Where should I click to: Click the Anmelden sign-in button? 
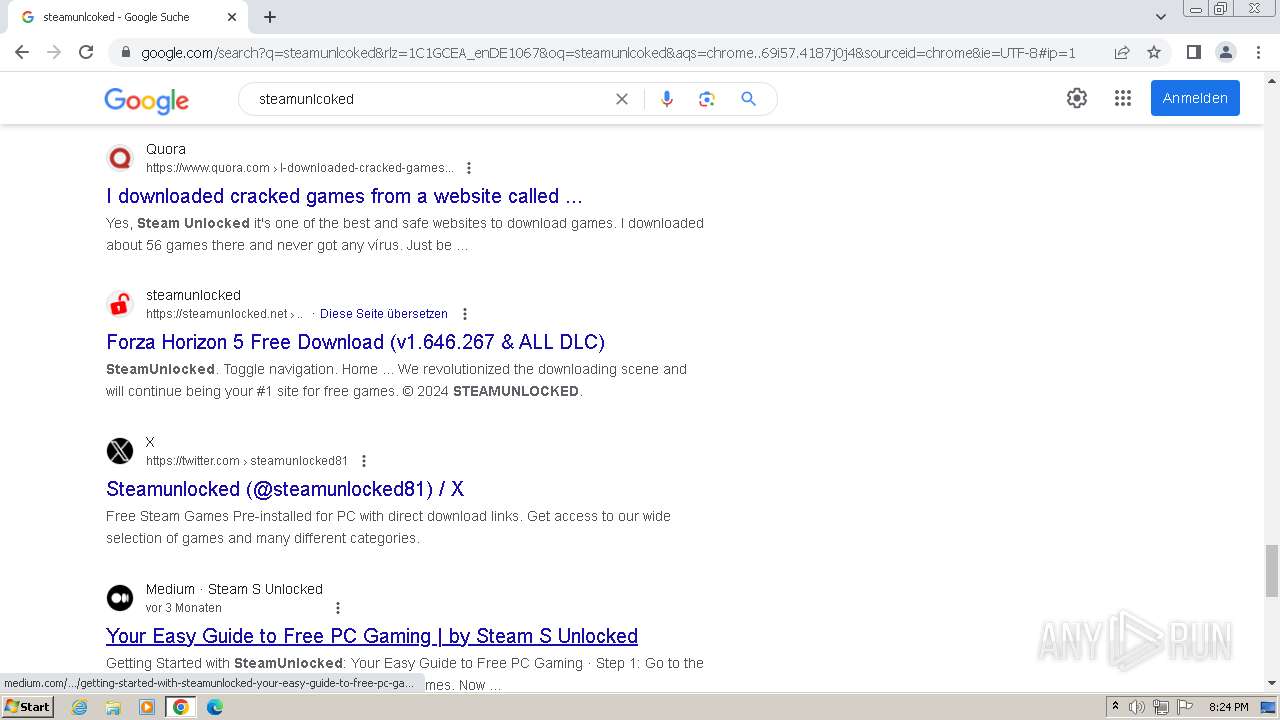tap(1195, 98)
